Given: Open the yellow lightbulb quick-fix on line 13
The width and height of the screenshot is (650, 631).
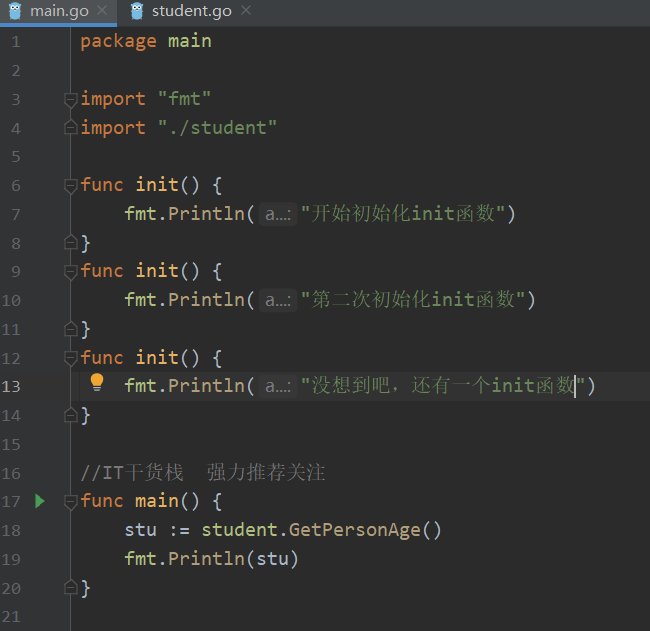Looking at the screenshot, I should pos(97,383).
